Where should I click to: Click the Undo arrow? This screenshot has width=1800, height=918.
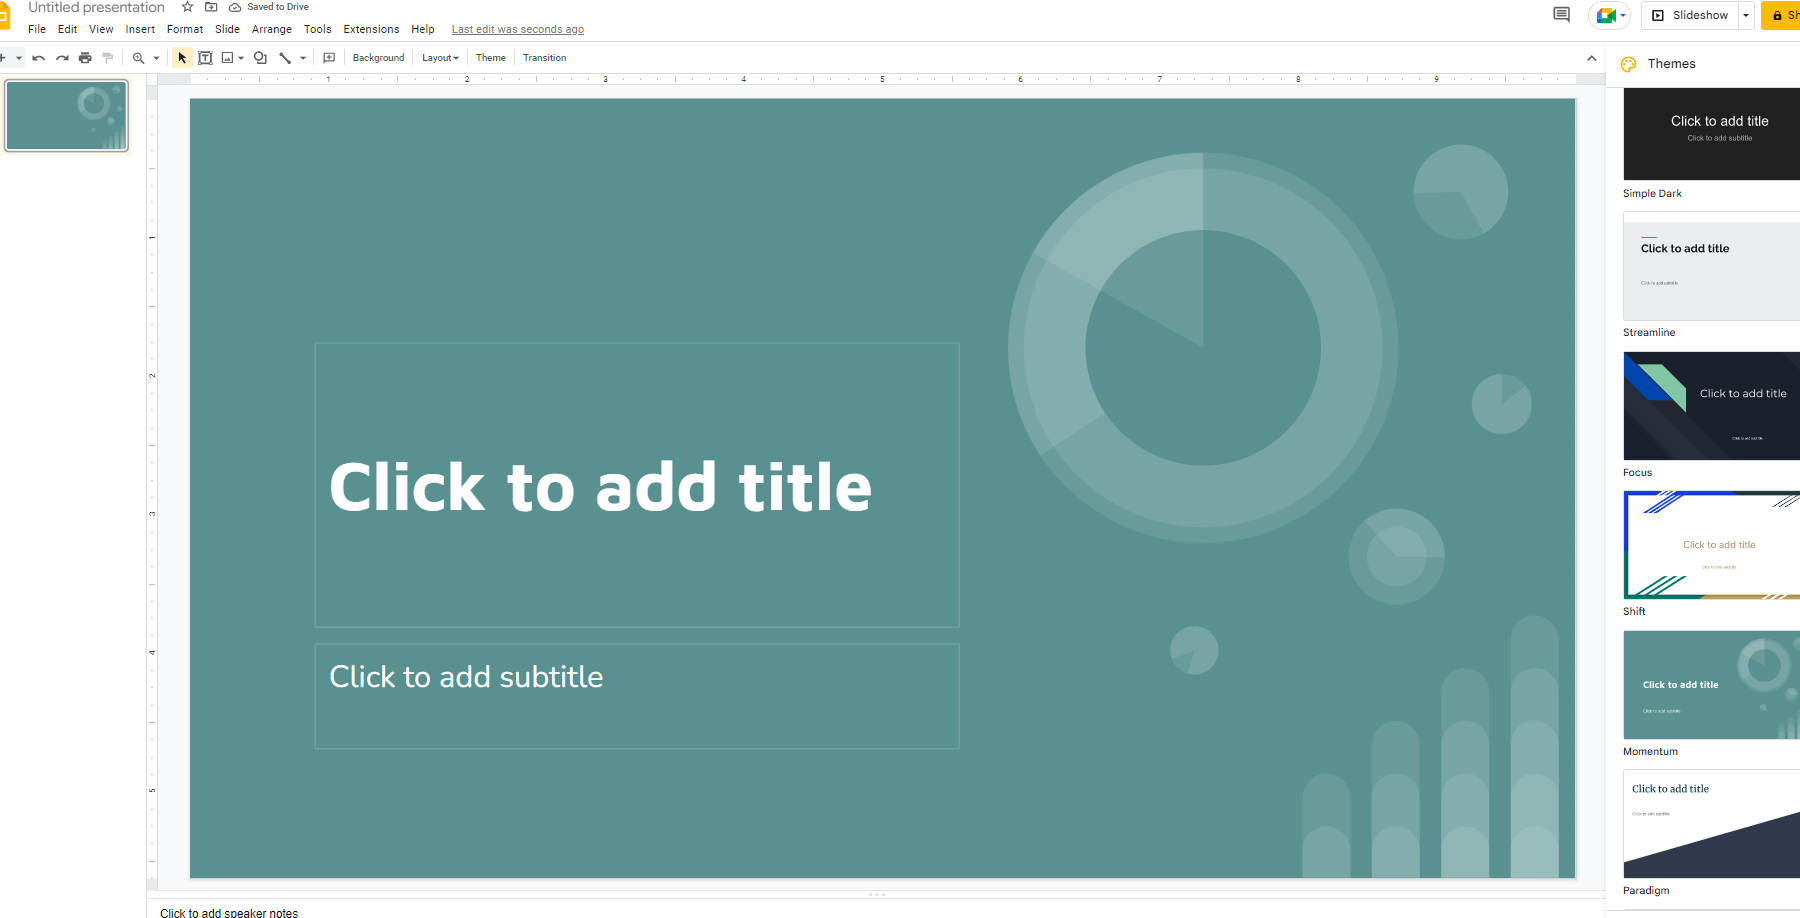click(39, 58)
